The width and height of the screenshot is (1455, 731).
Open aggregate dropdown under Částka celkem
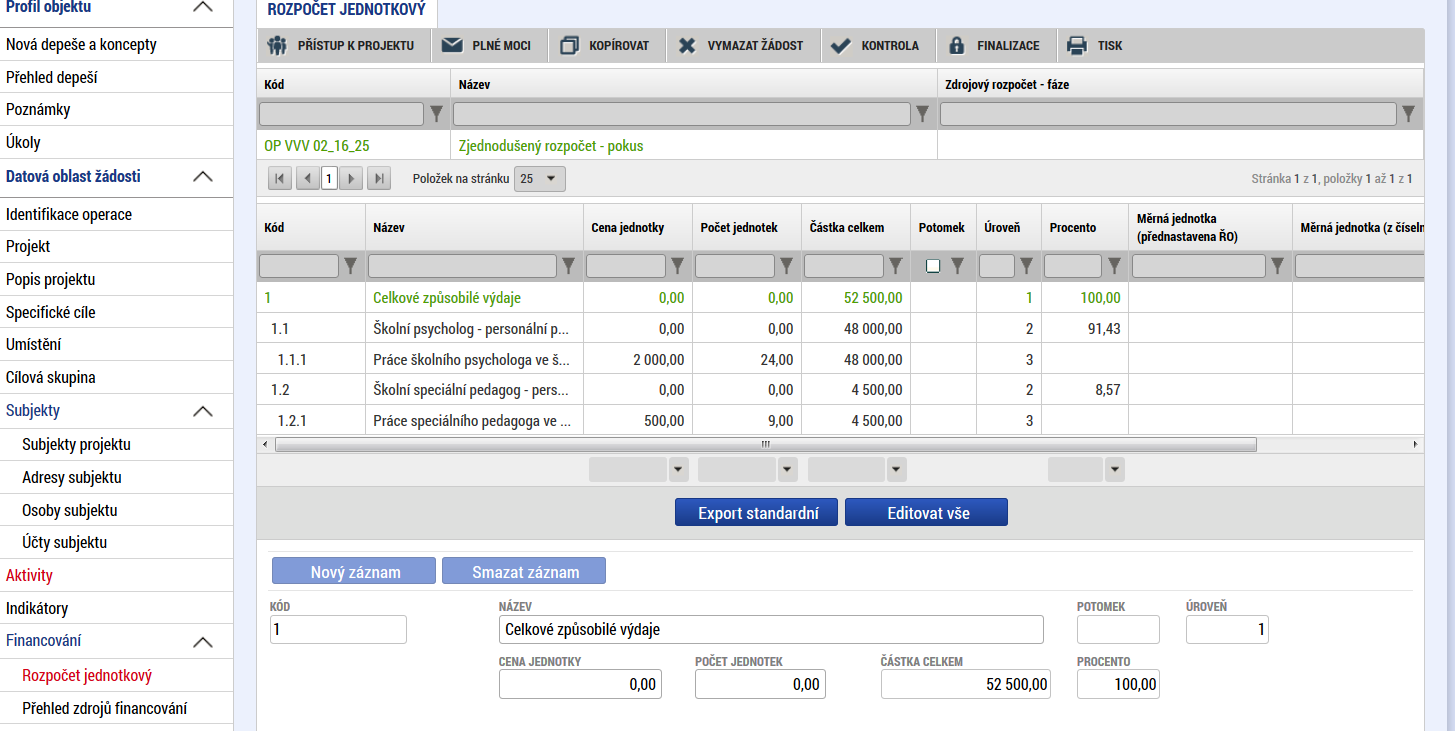pos(896,469)
